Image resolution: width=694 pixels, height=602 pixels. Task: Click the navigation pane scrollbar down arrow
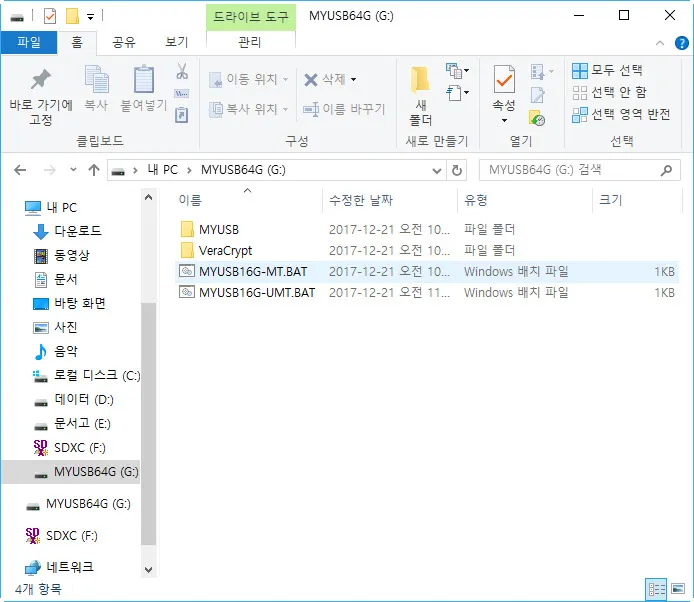(x=149, y=570)
